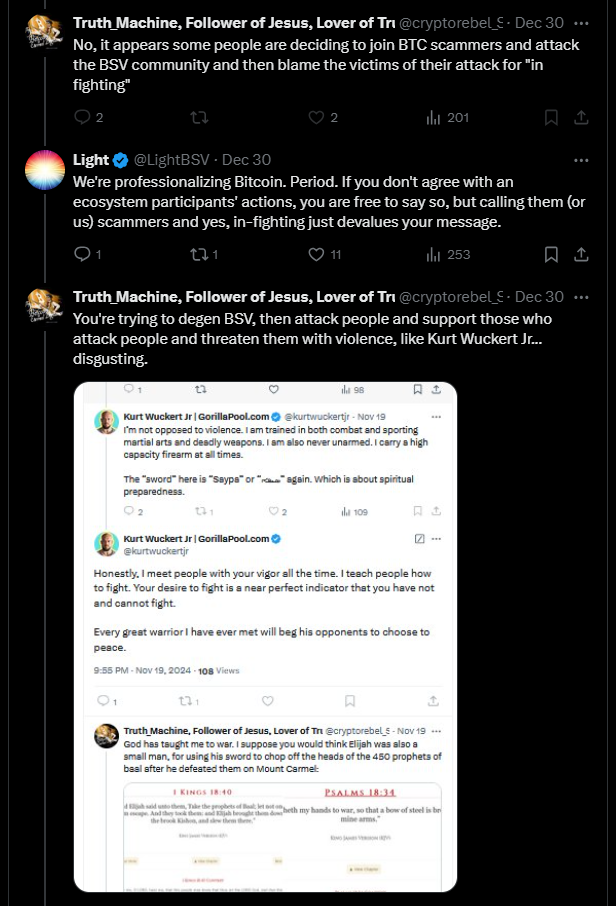Open the @LightBSV handle link

click(172, 159)
